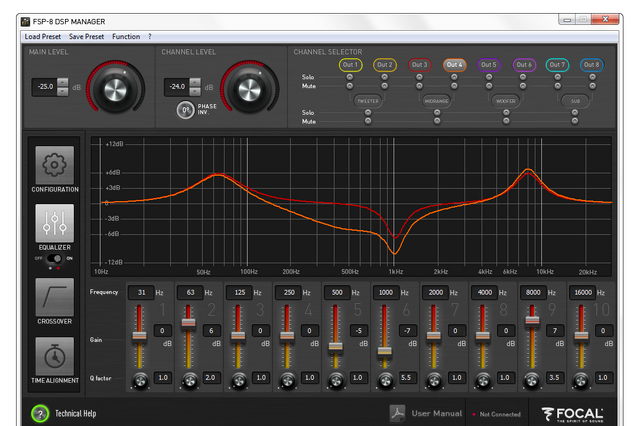640x426 pixels.
Task: Click the band 5 gain value -5
Action: (x=358, y=331)
